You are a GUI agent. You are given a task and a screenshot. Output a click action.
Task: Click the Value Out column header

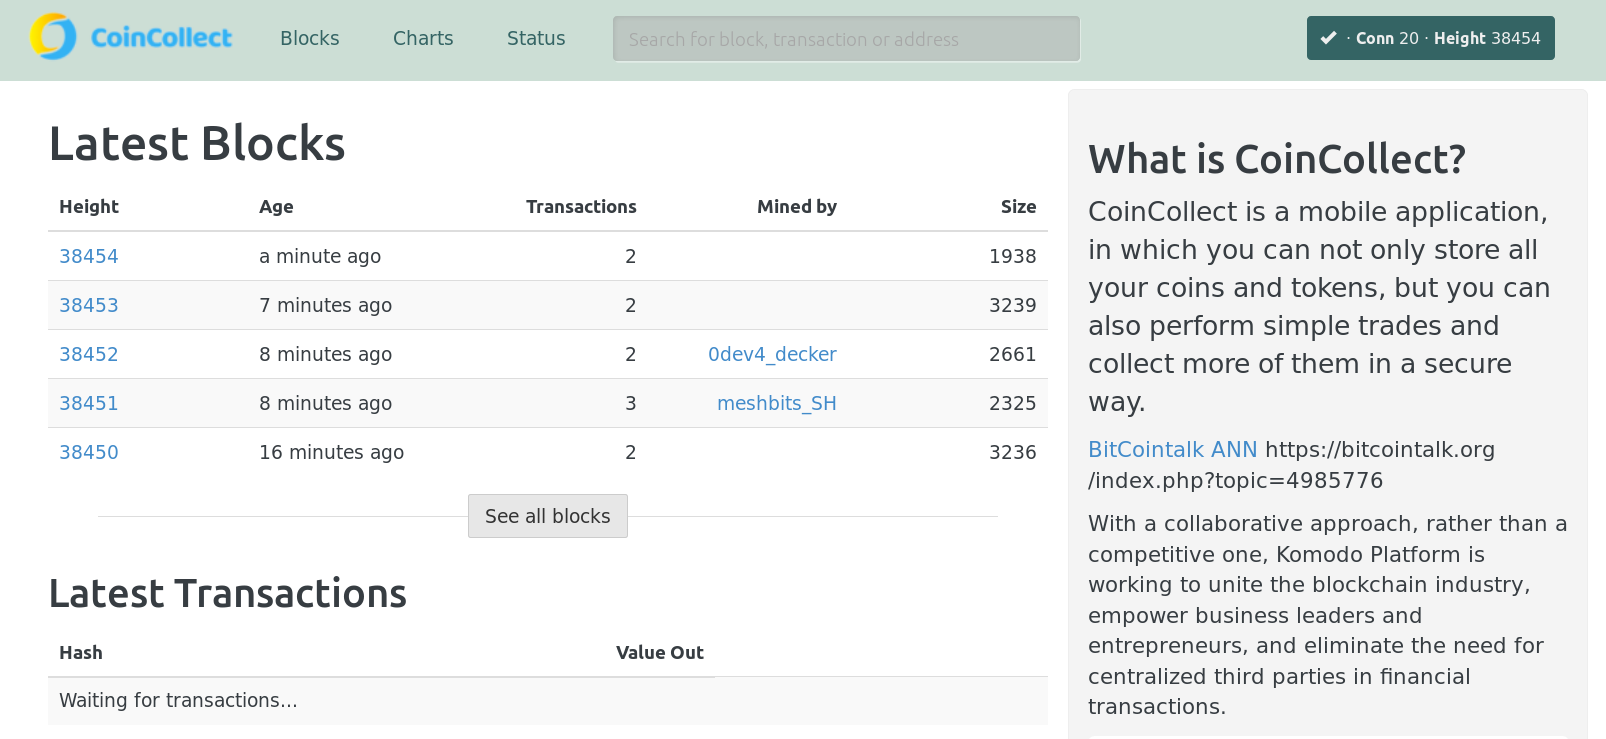[660, 653]
